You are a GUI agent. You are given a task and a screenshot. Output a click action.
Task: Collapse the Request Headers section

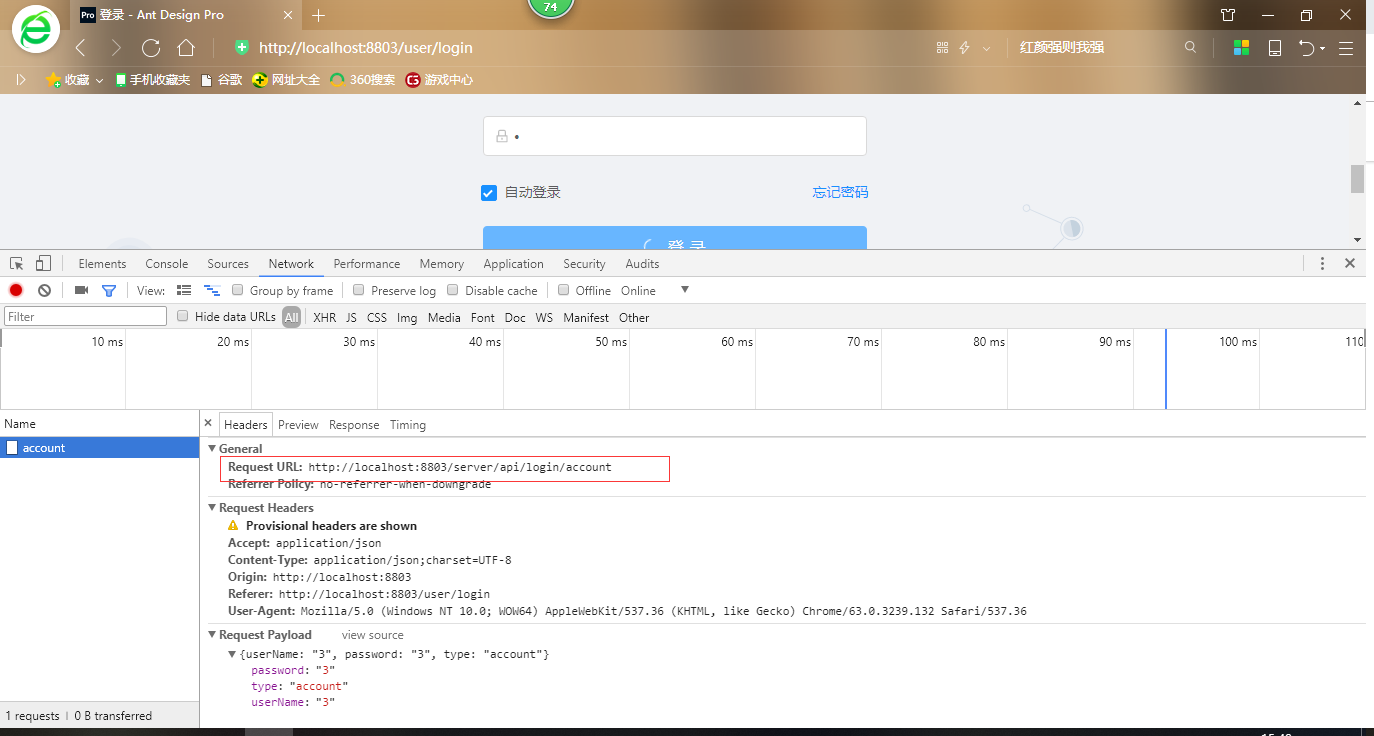click(212, 507)
